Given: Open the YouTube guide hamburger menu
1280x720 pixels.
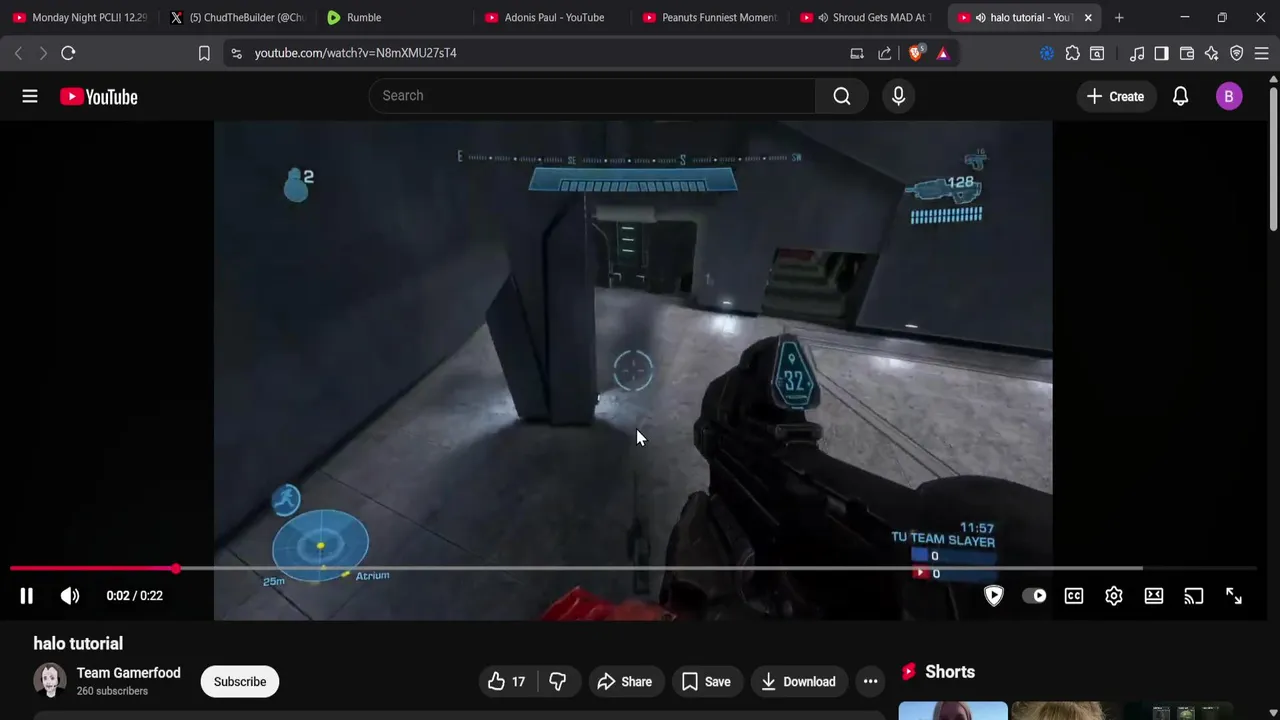Looking at the screenshot, I should [x=30, y=96].
